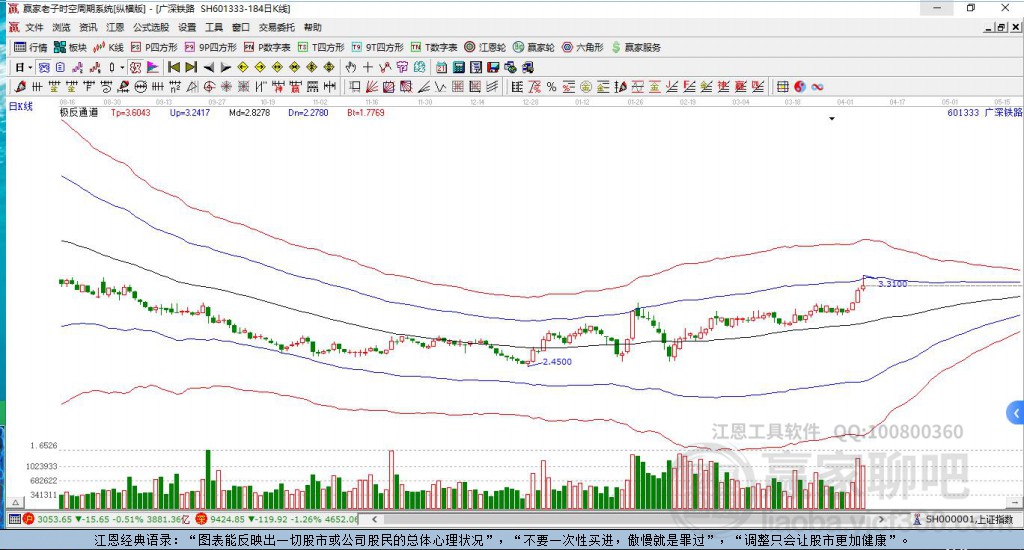The height and width of the screenshot is (550, 1024).
Task: Open 赢家服务 with dollar icon
Action: pyautogui.click(x=635, y=47)
